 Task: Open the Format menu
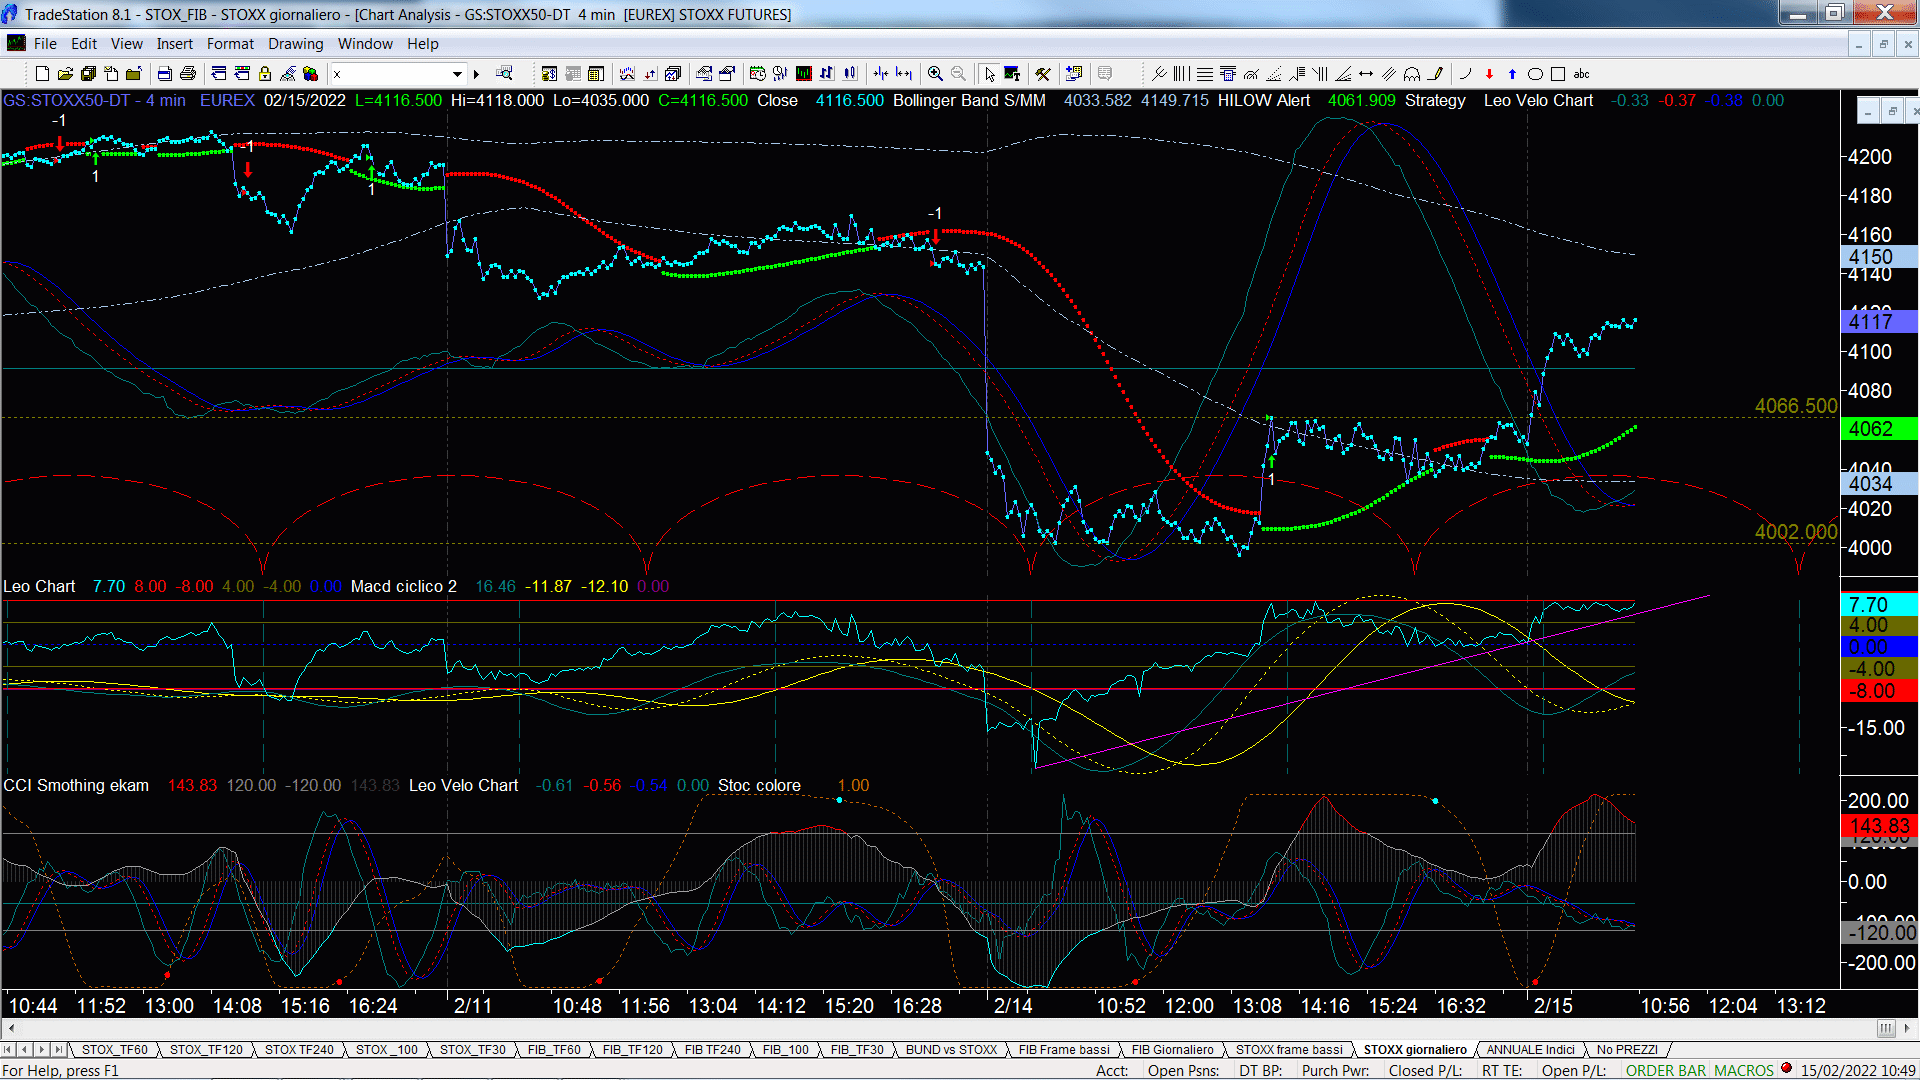click(x=230, y=44)
